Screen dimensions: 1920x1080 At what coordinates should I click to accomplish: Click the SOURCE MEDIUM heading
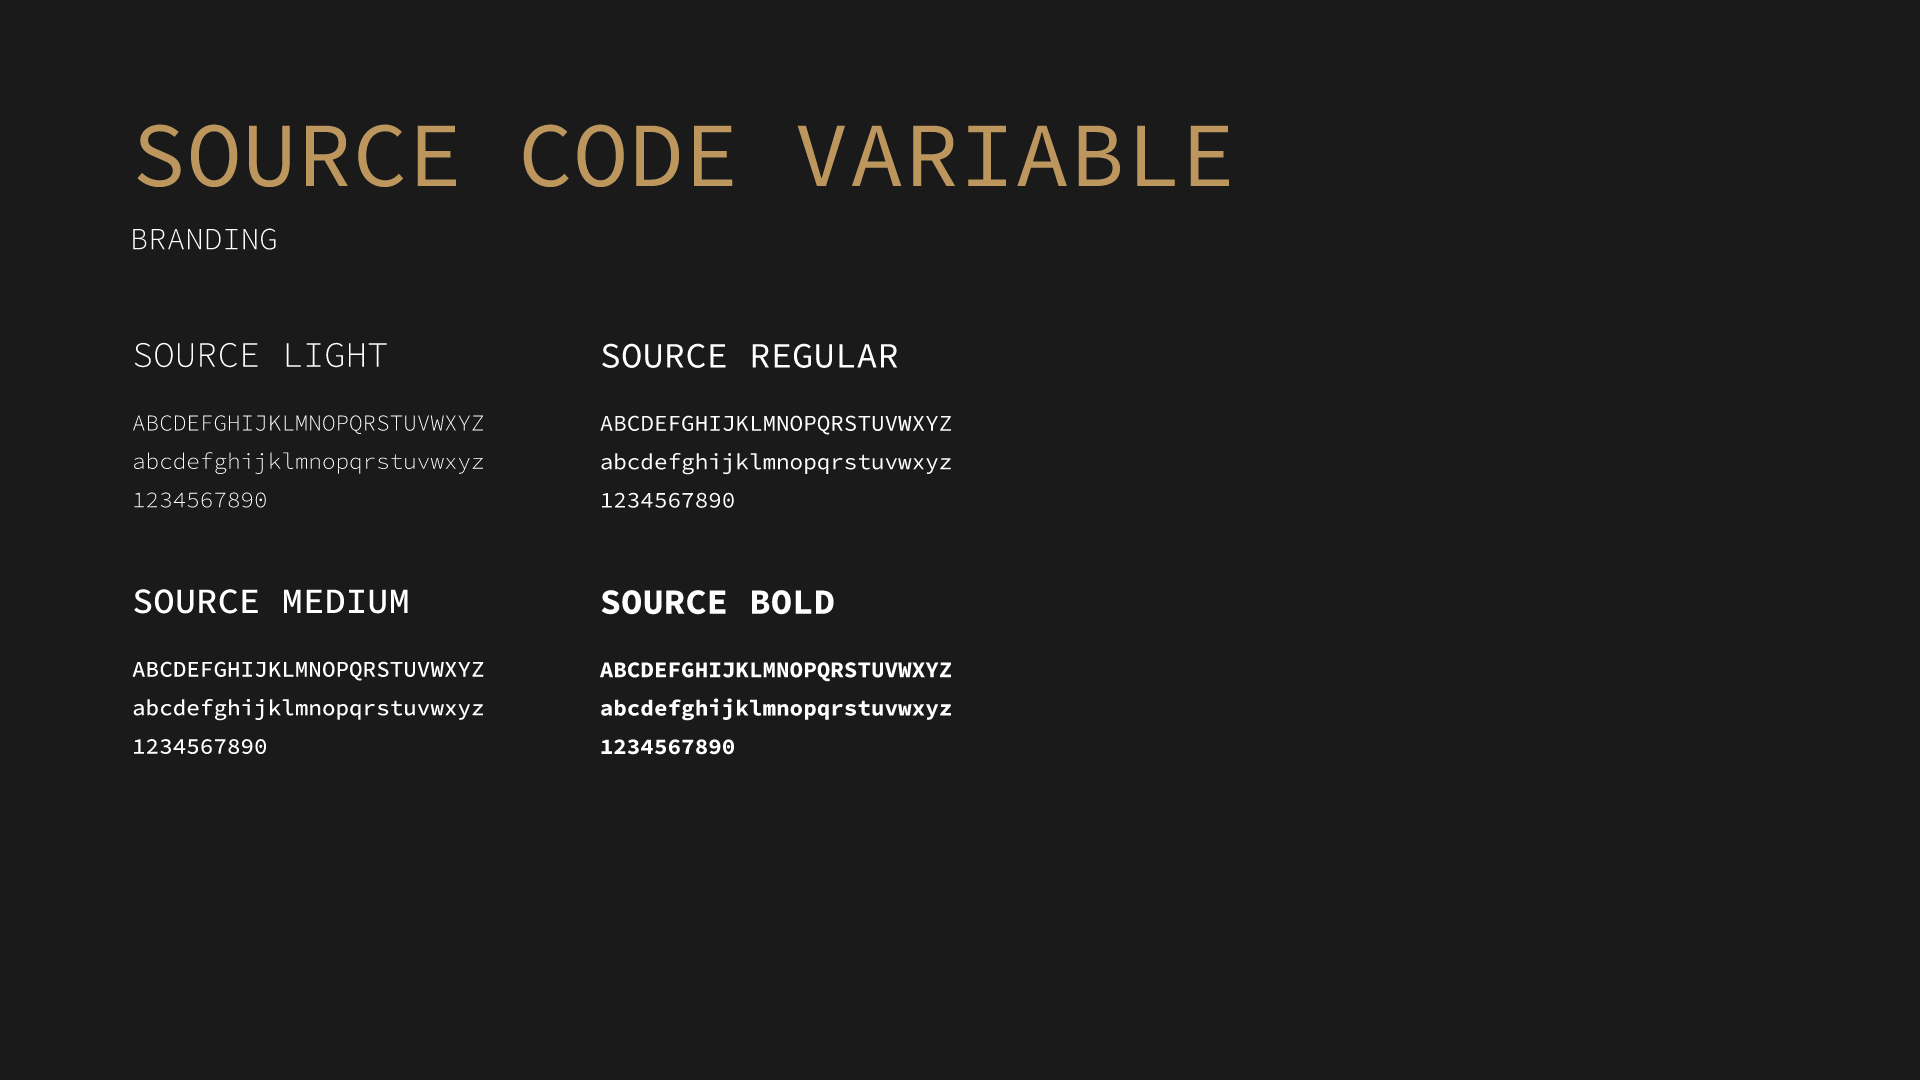pos(271,602)
